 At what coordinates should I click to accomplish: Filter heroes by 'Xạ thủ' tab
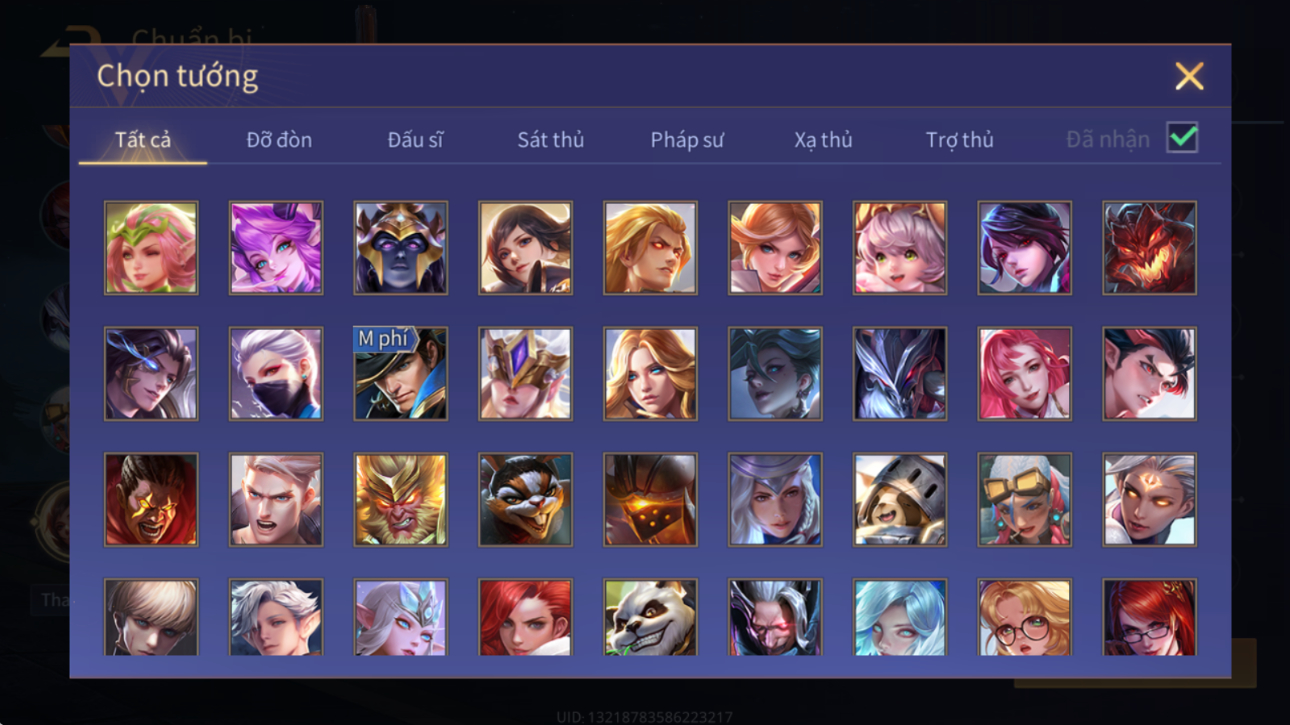click(823, 140)
